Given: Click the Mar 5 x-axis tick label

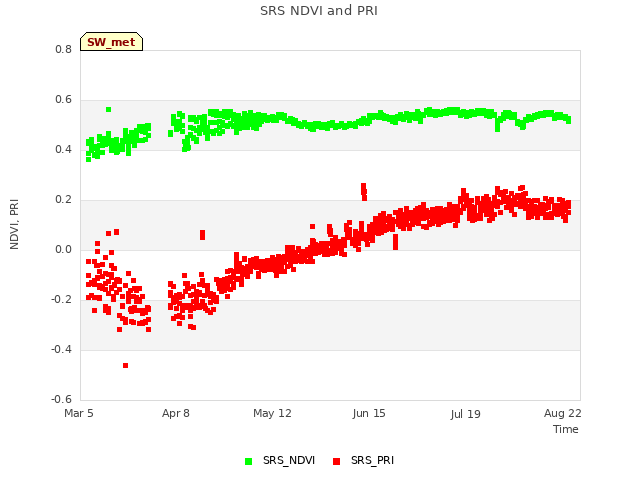Looking at the screenshot, I should pyautogui.click(x=79, y=413).
